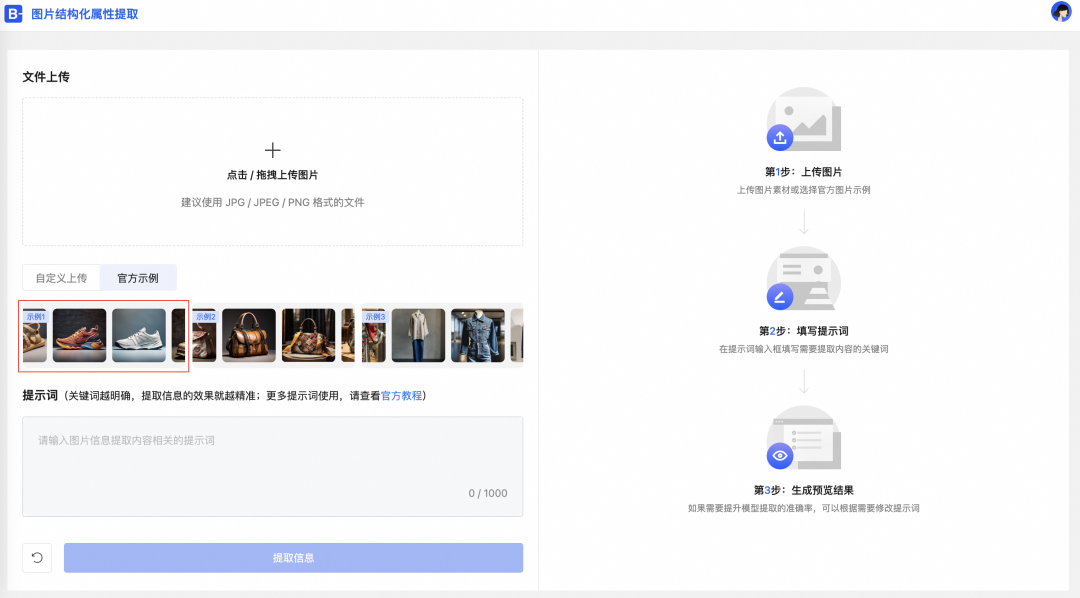Screen dimensions: 1080x598
Task: Switch to the 自定义上传 tab
Action: point(61,278)
